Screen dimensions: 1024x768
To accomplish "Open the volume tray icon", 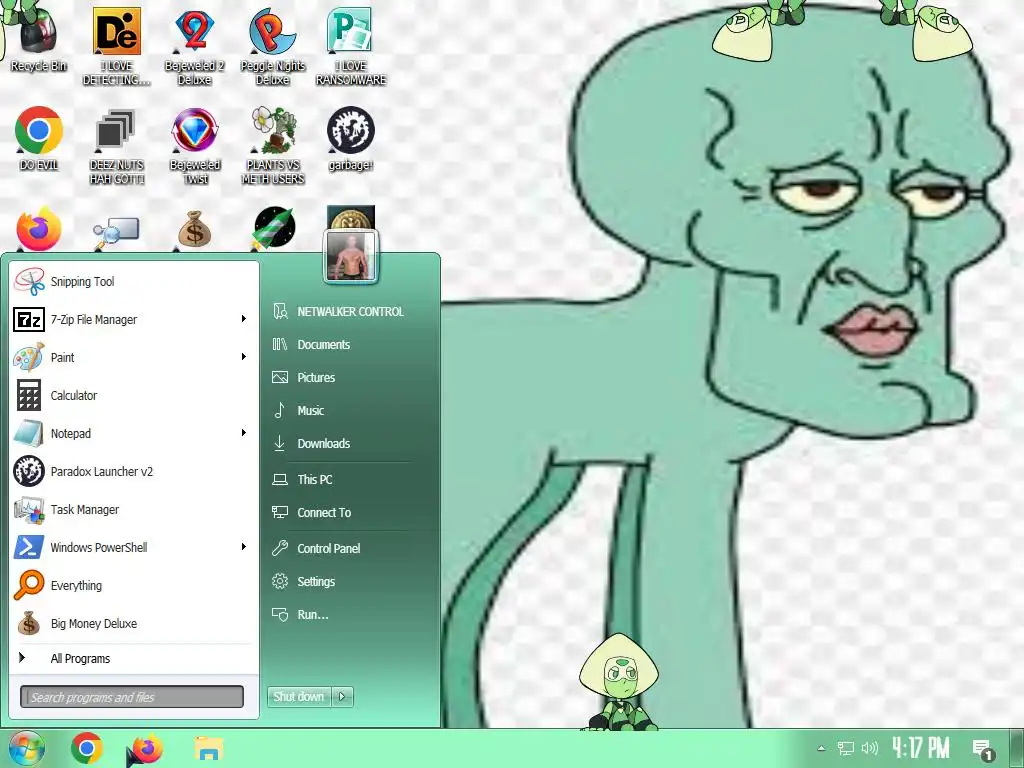I will coord(870,748).
